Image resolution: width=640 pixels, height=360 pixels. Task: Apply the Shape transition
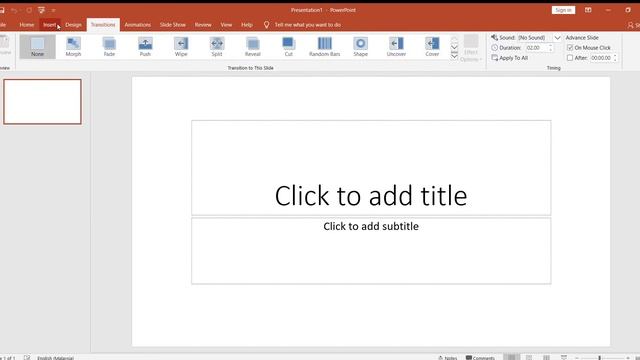(360, 47)
